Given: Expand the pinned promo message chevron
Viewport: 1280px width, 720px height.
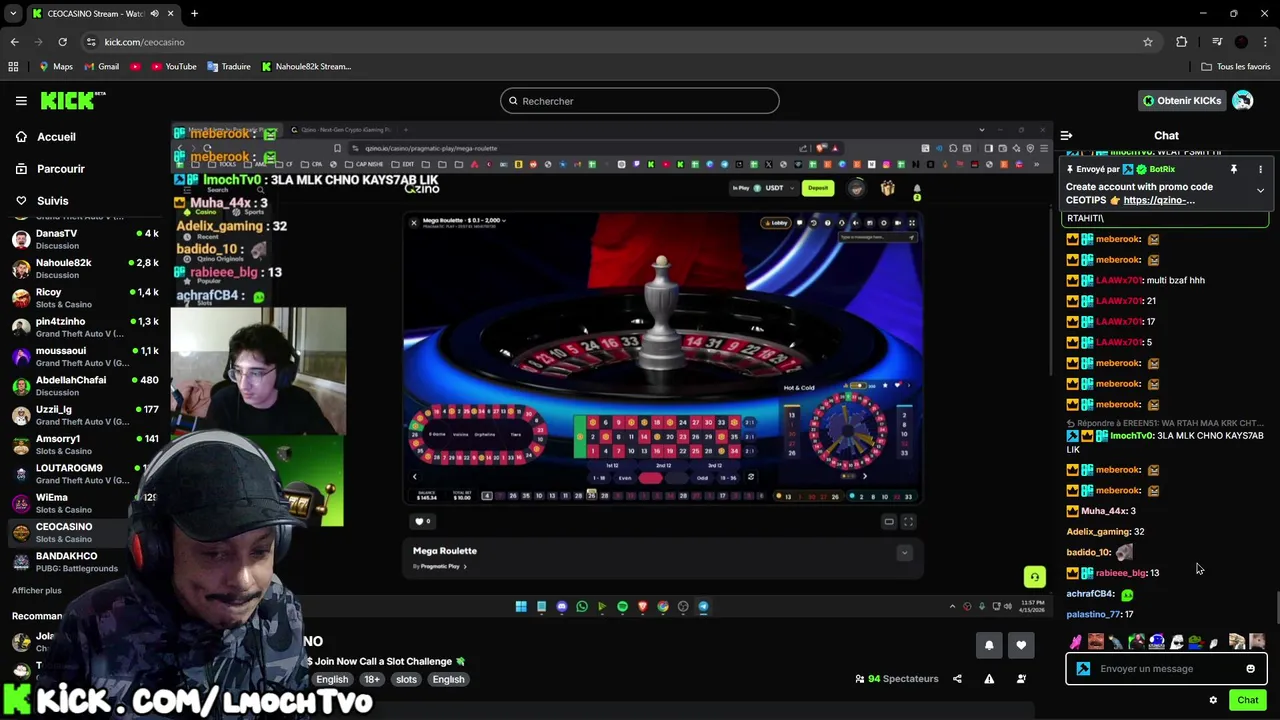Looking at the screenshot, I should pyautogui.click(x=1260, y=190).
